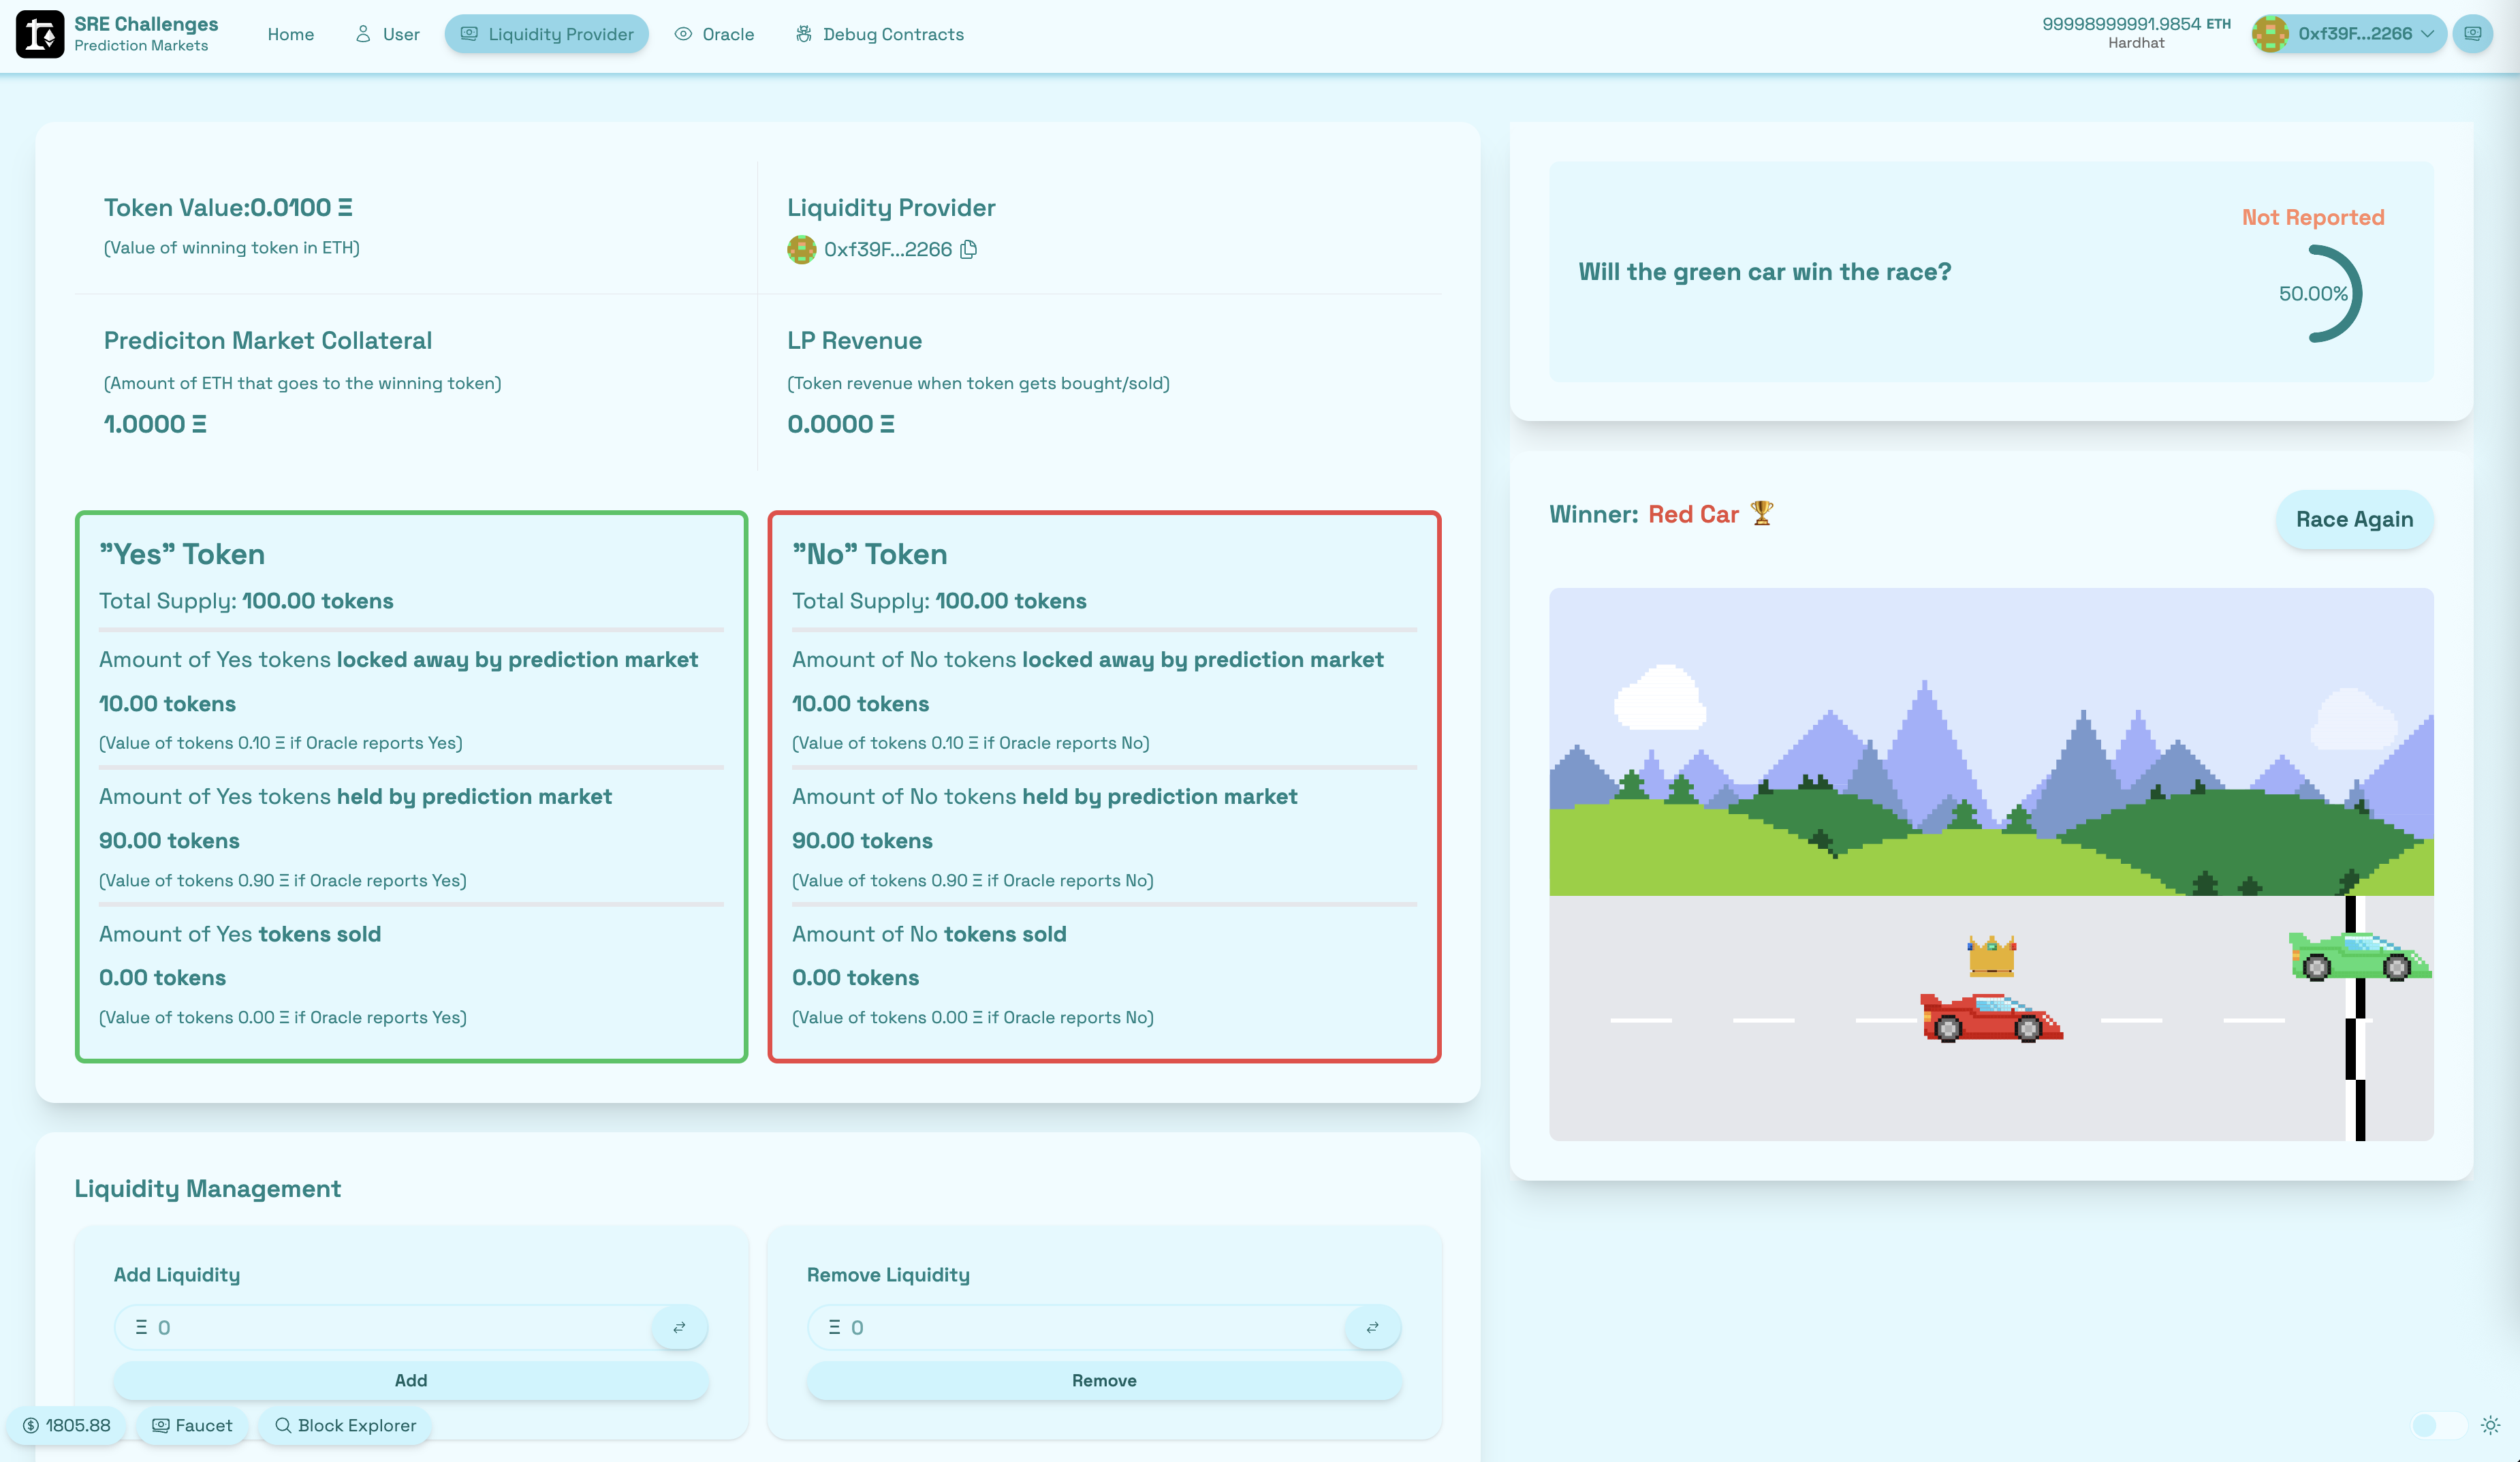Image resolution: width=2520 pixels, height=1462 pixels.
Task: Open the Faucet button
Action: [x=192, y=1425]
